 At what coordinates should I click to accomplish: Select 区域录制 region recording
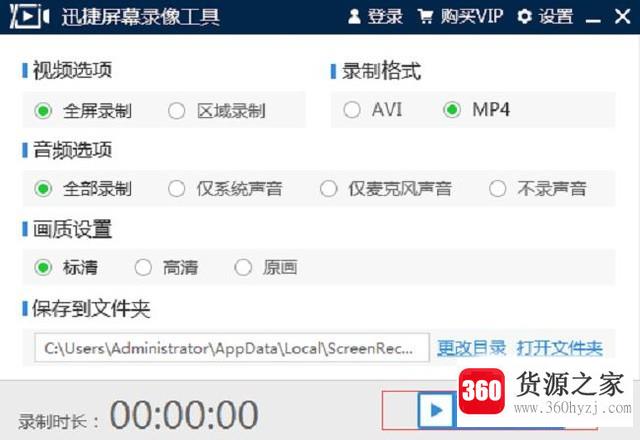[217, 111]
